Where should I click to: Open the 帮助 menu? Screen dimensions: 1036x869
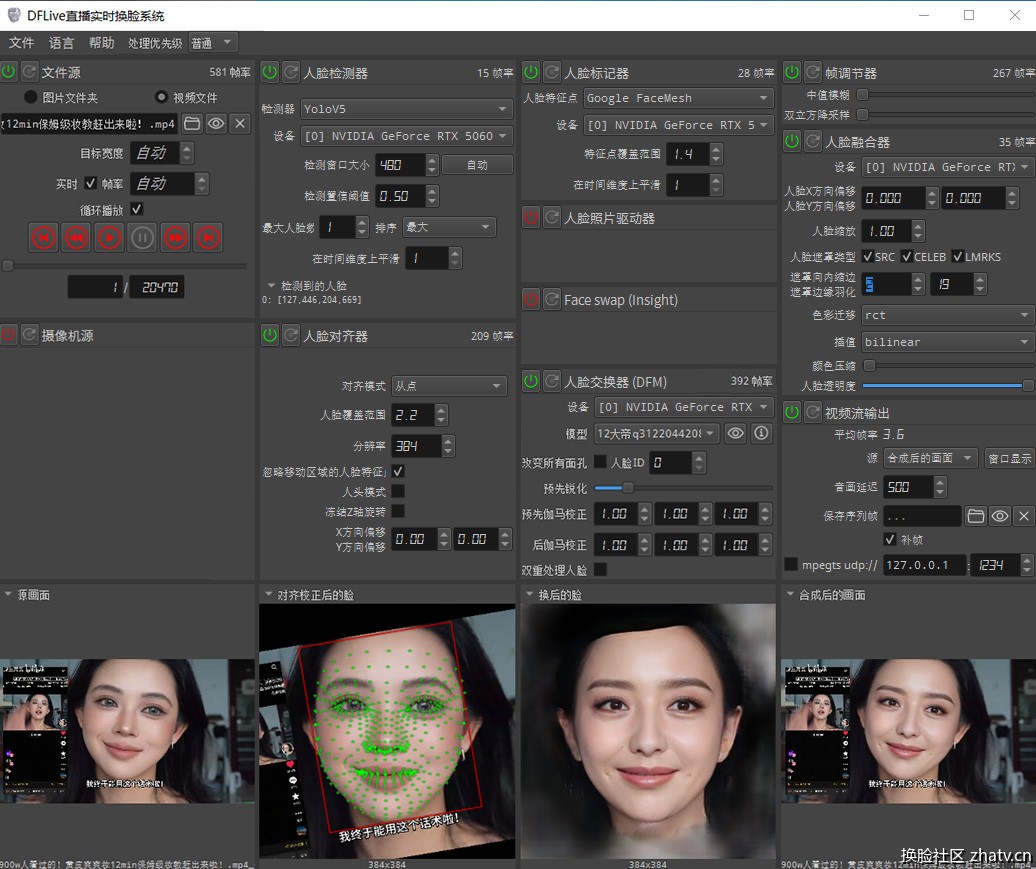101,43
